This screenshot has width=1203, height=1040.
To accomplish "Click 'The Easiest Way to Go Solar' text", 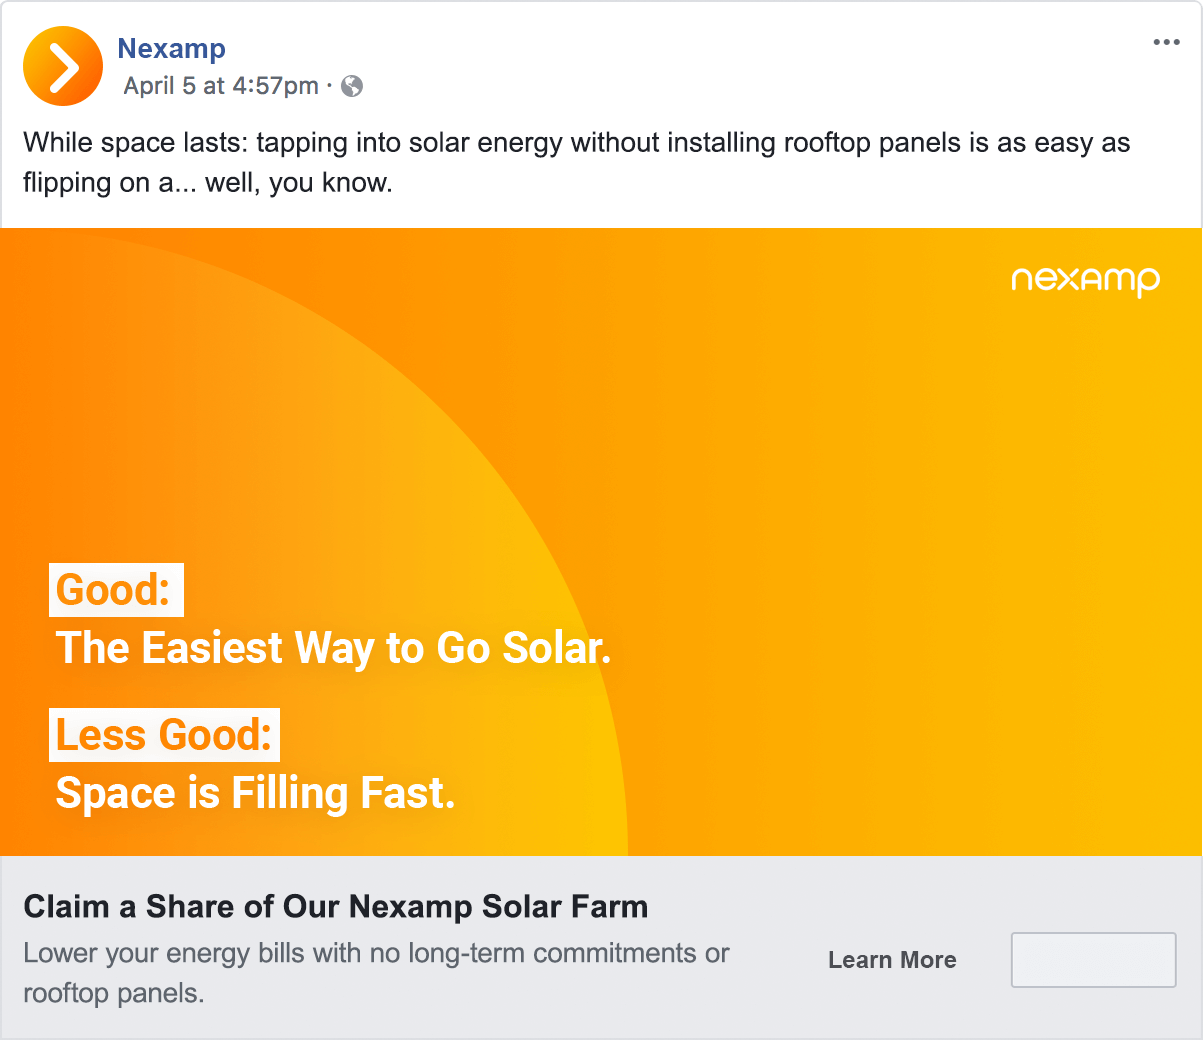I will (x=333, y=648).
